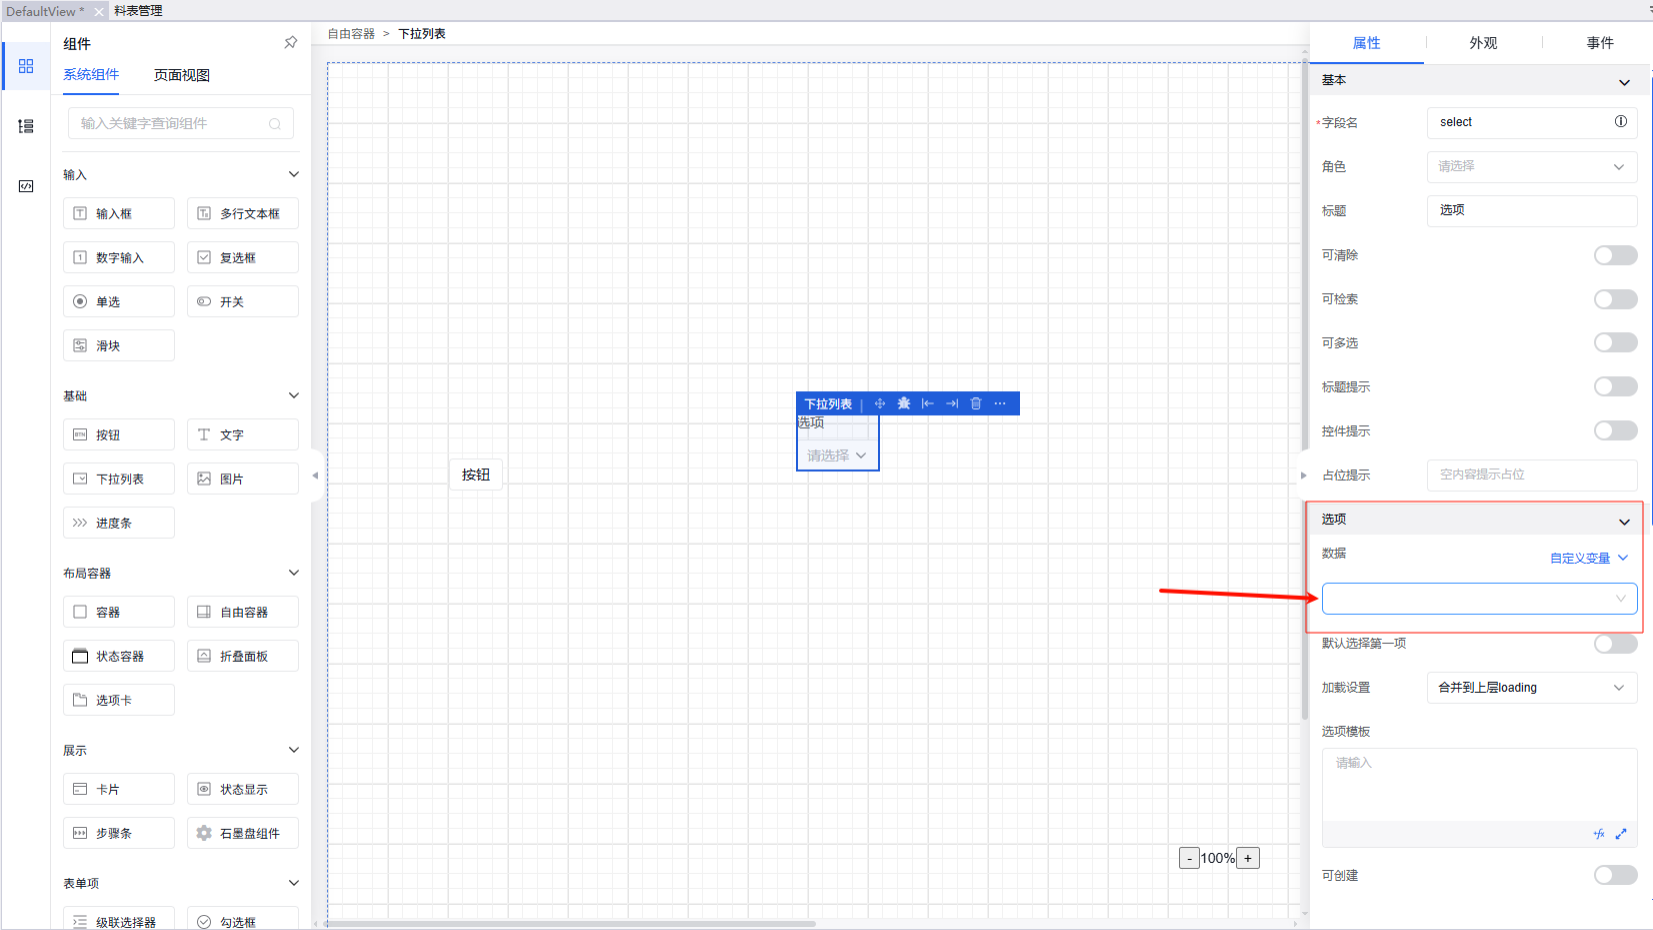Close the DefaultView tab
This screenshot has width=1653, height=930.
(98, 11)
